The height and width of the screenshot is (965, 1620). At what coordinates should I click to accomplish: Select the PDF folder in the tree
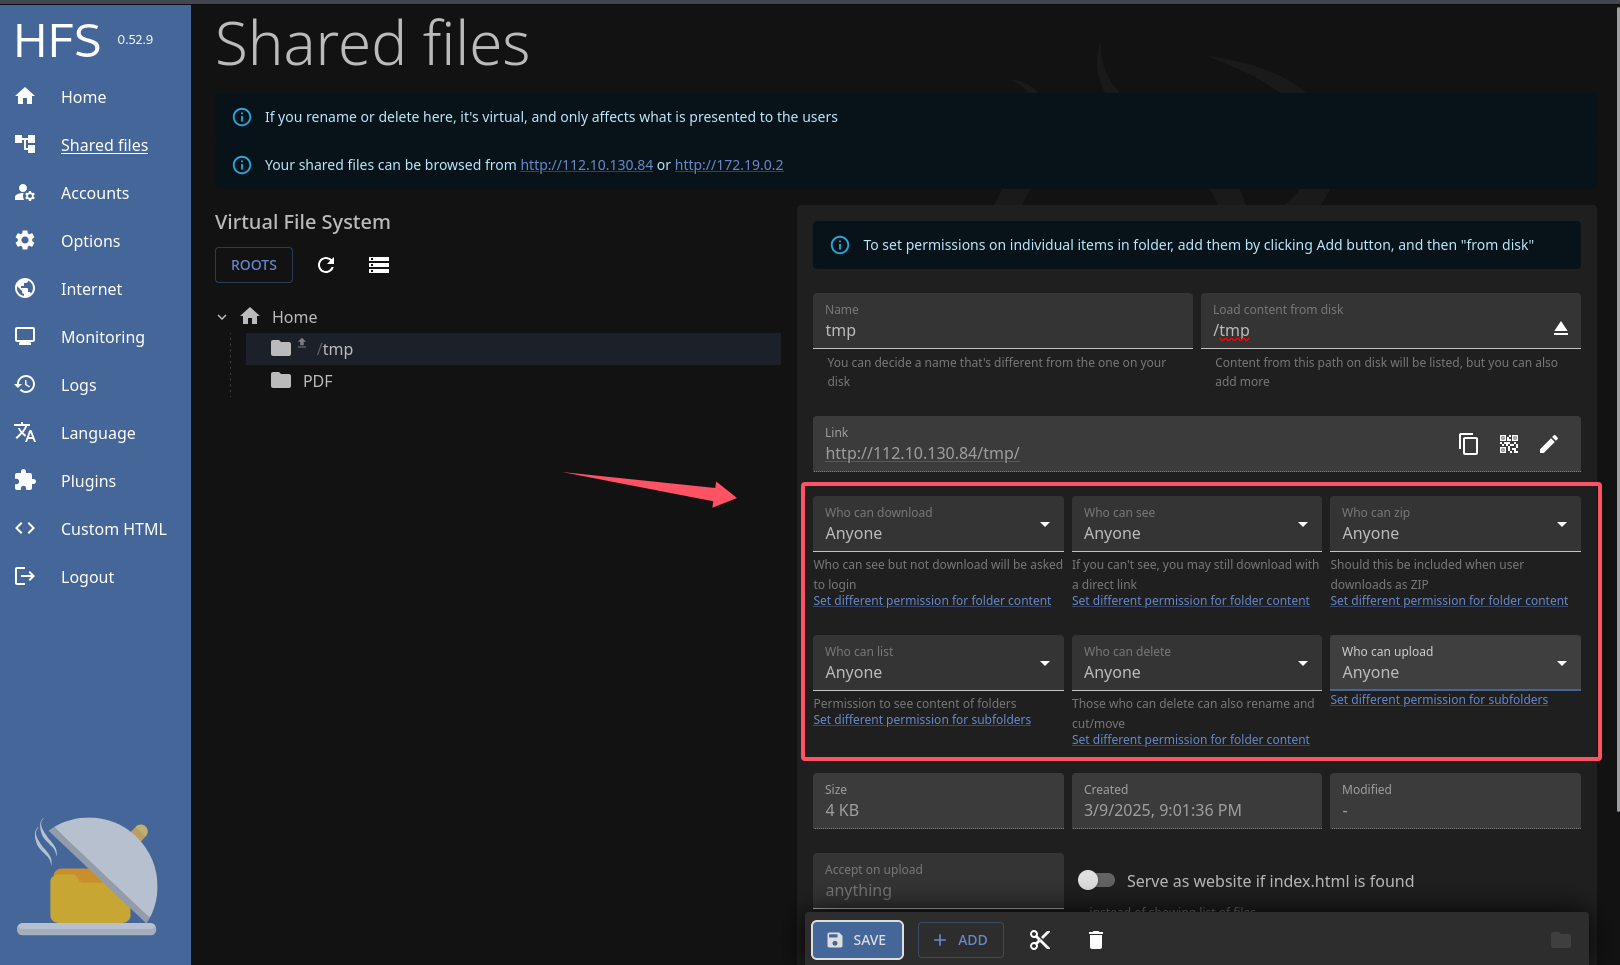[x=317, y=381]
